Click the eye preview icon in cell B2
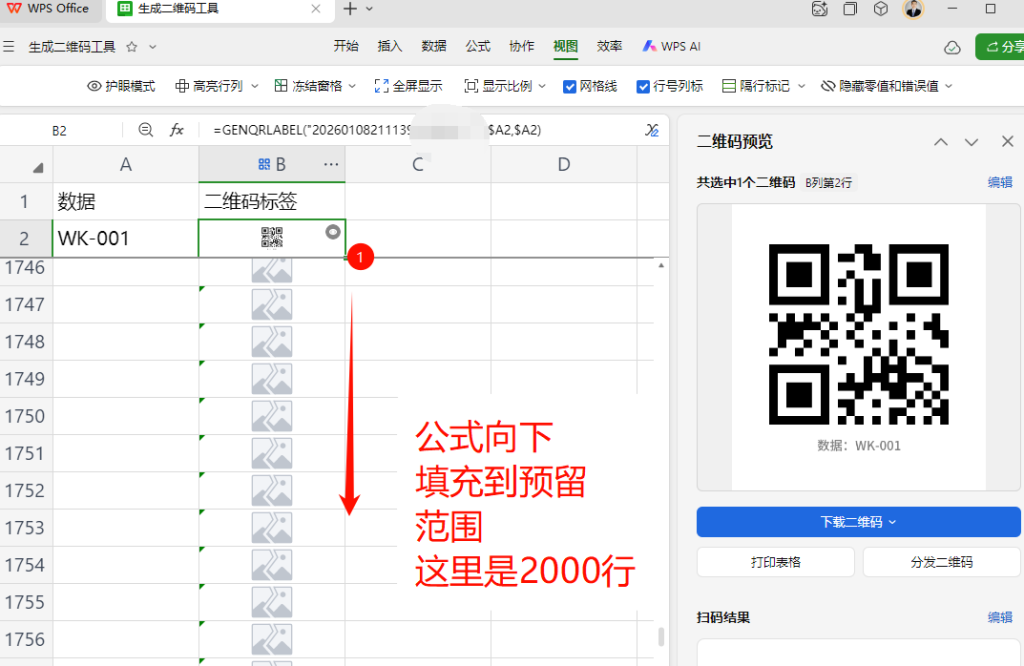The width and height of the screenshot is (1024, 666). (x=333, y=232)
